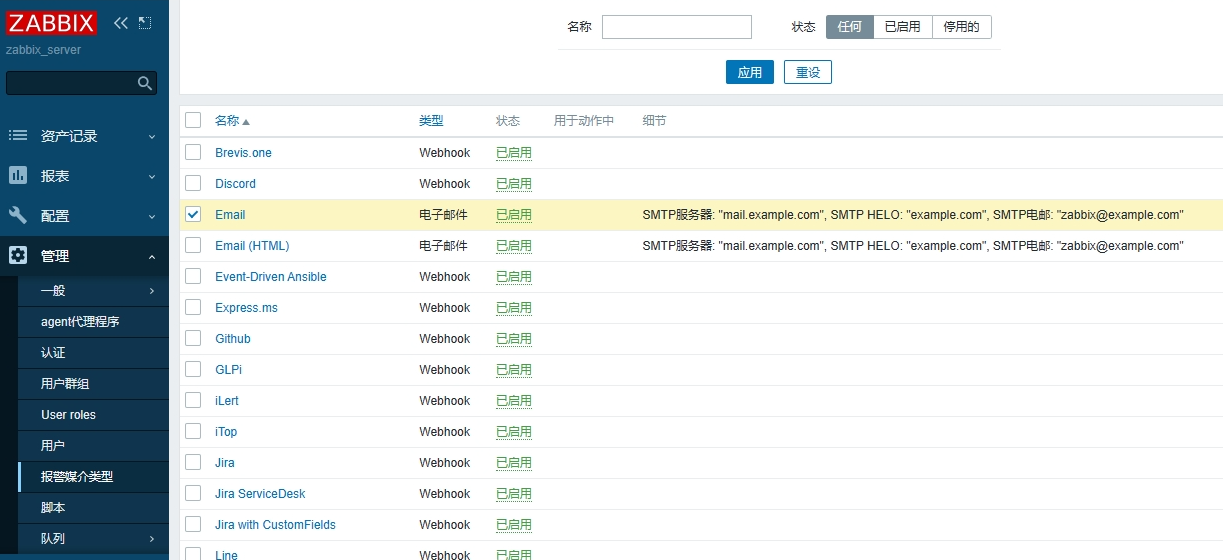1223x560 pixels.
Task: Toggle the 已启用 status of Github
Action: point(513,339)
